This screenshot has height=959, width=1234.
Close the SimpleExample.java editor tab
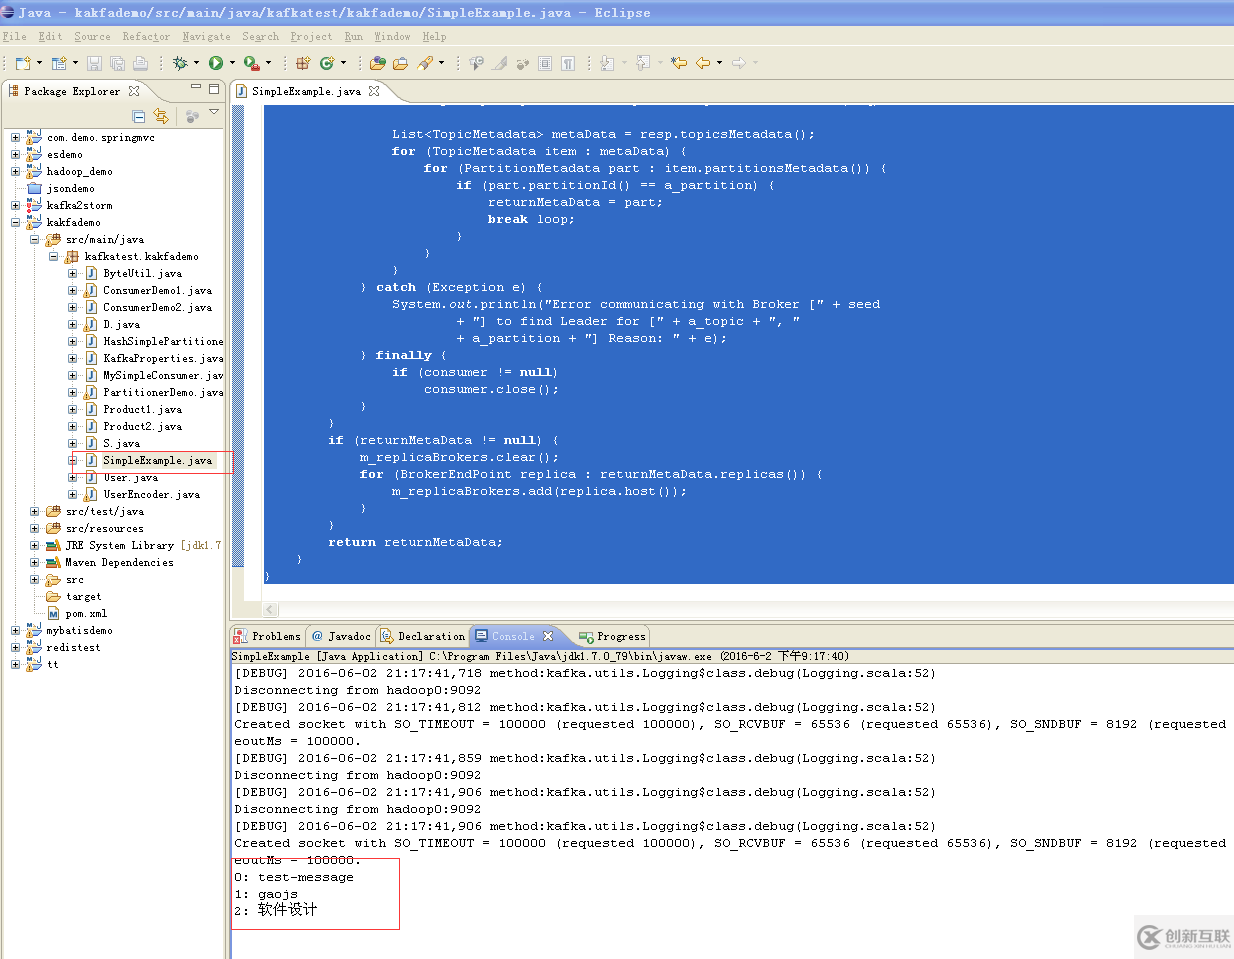coord(374,91)
